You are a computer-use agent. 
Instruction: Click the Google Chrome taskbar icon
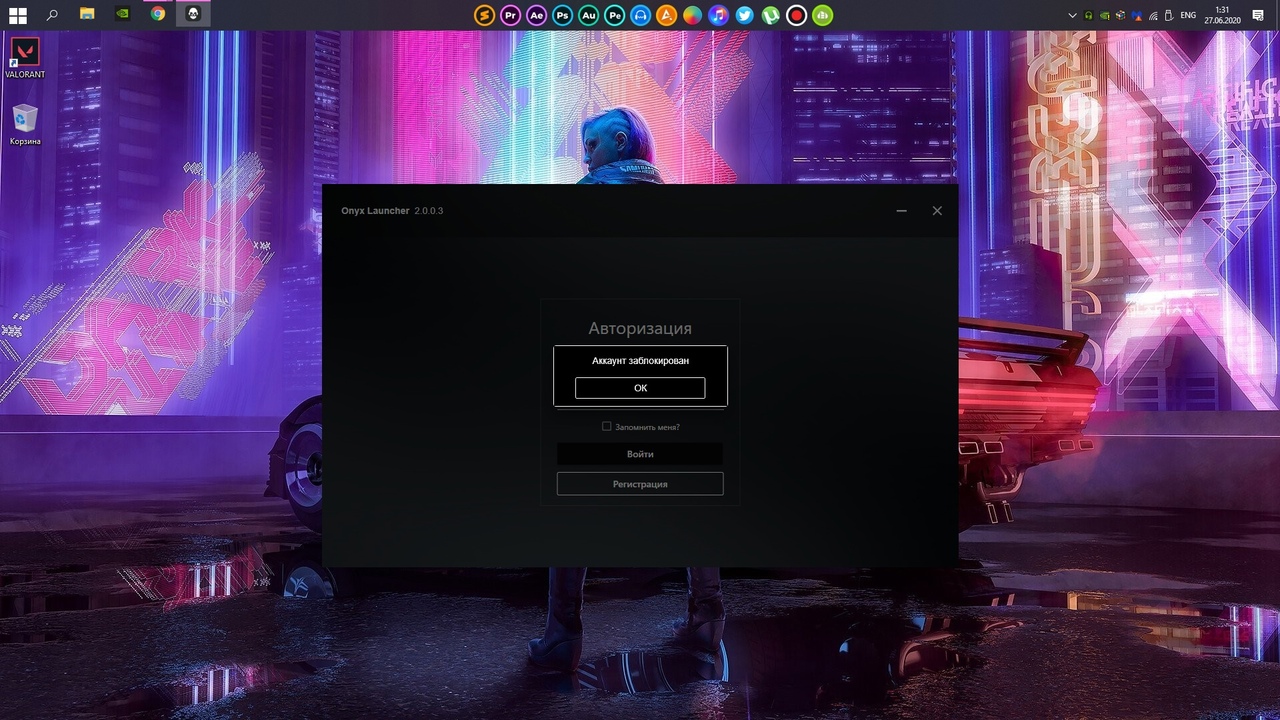158,15
